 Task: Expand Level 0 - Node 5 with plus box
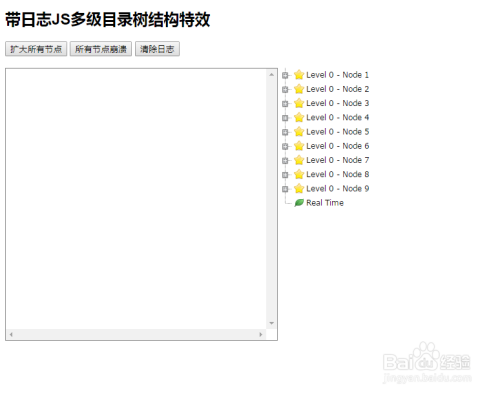point(285,132)
